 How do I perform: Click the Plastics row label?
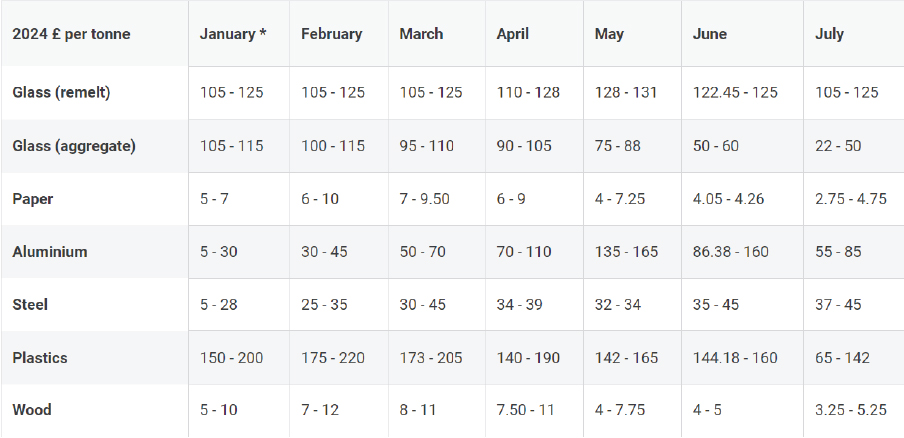coord(40,358)
